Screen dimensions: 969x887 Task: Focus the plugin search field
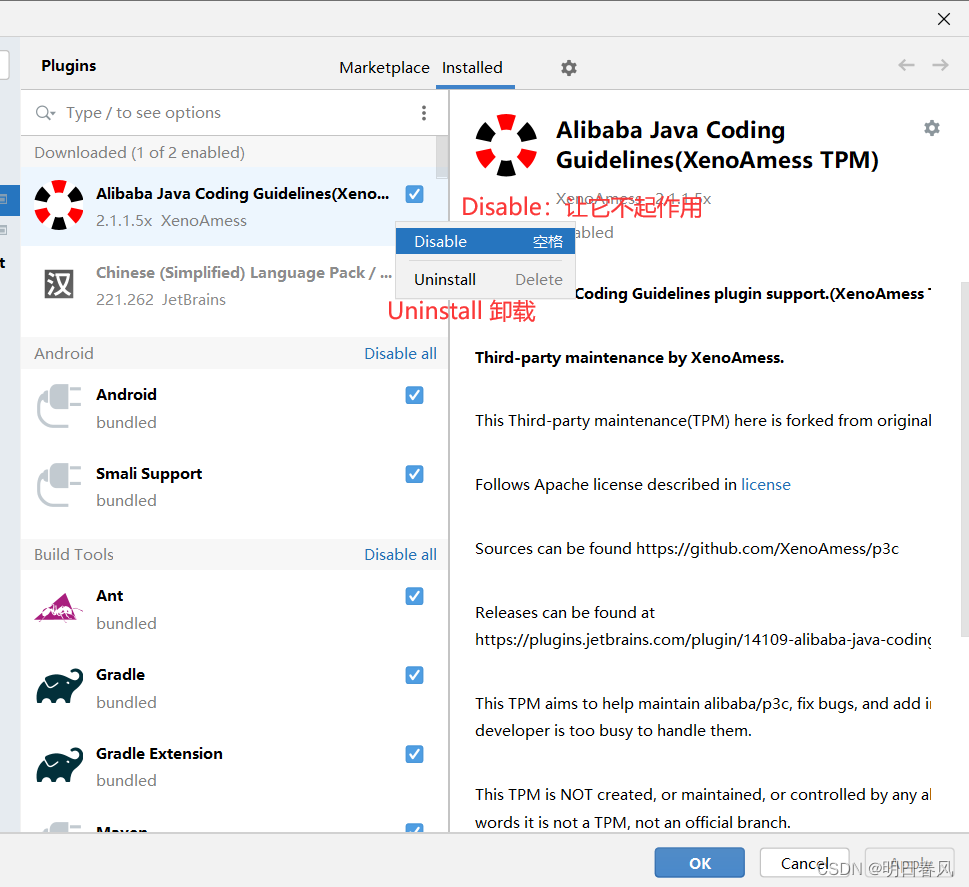coord(235,112)
